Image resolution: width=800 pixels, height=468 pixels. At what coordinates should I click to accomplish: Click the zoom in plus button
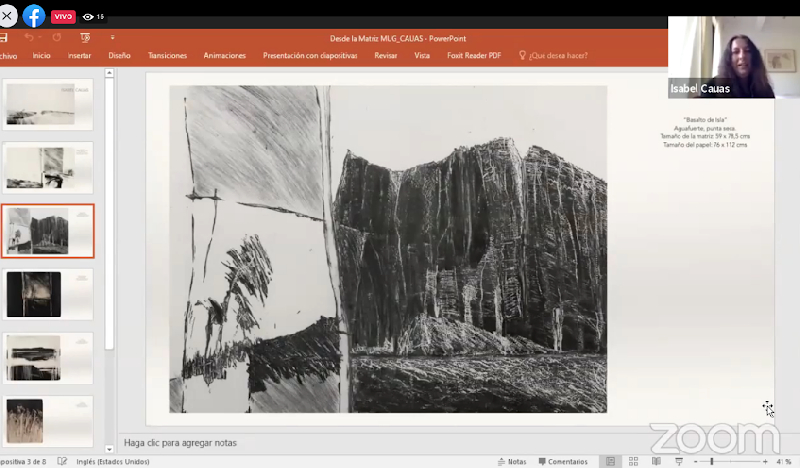(x=765, y=461)
